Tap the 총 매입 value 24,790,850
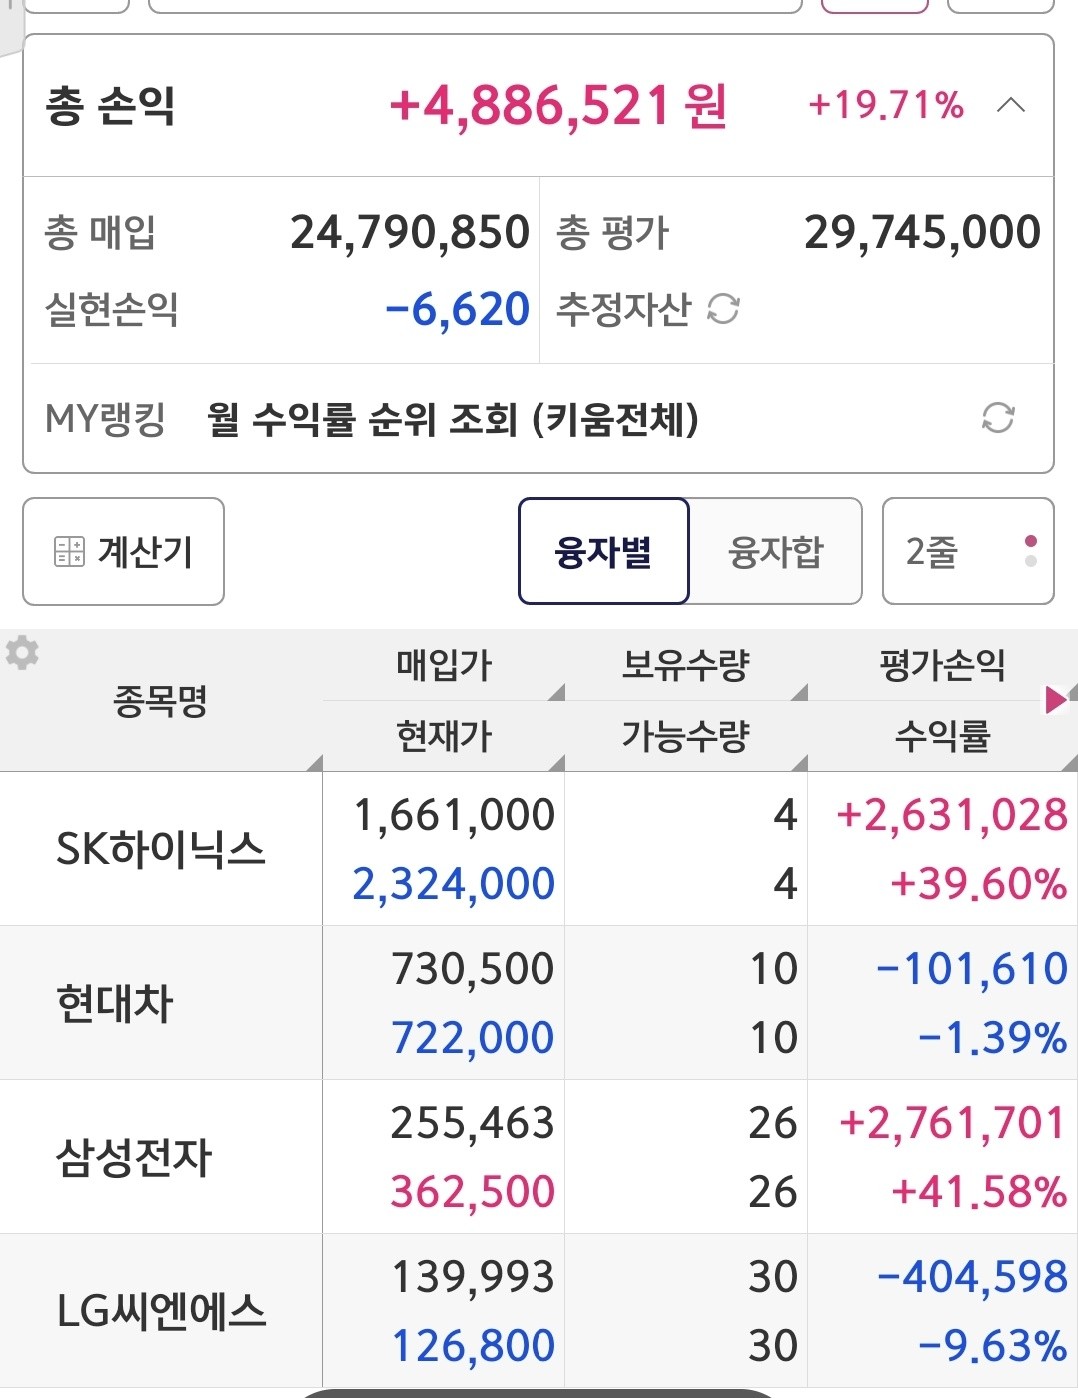1078x1398 pixels. [x=410, y=232]
